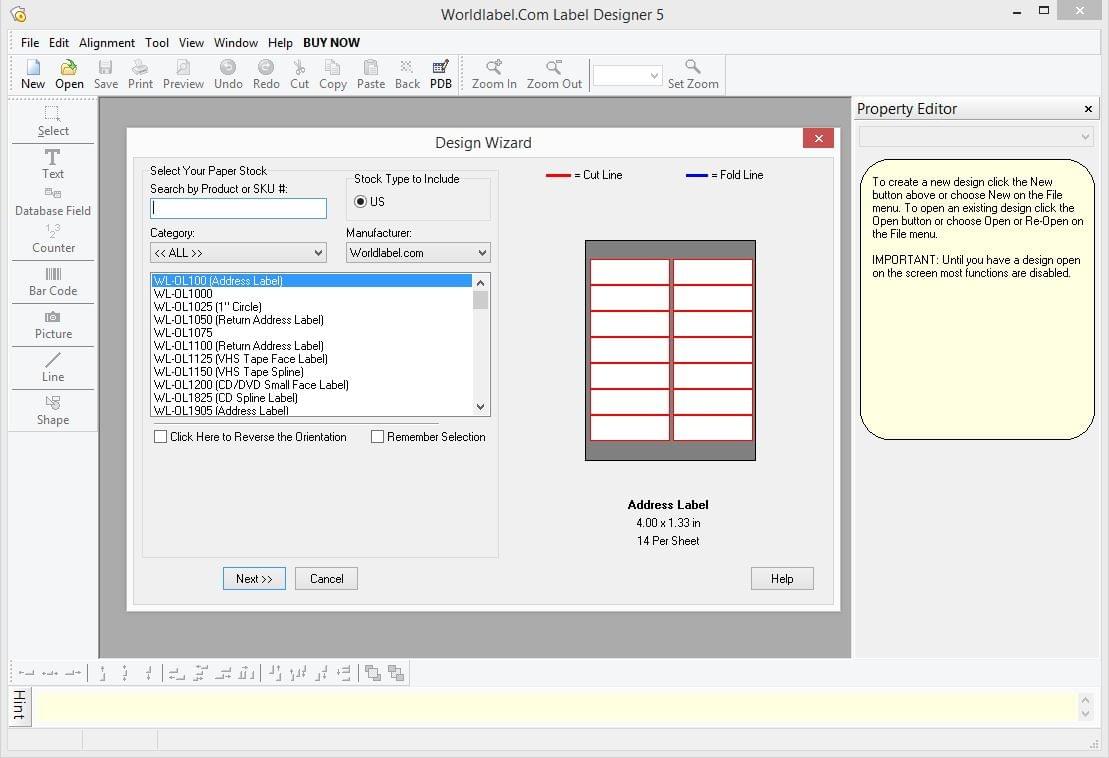Viewport: 1109px width, 758px height.
Task: Click the Help button
Action: (782, 578)
